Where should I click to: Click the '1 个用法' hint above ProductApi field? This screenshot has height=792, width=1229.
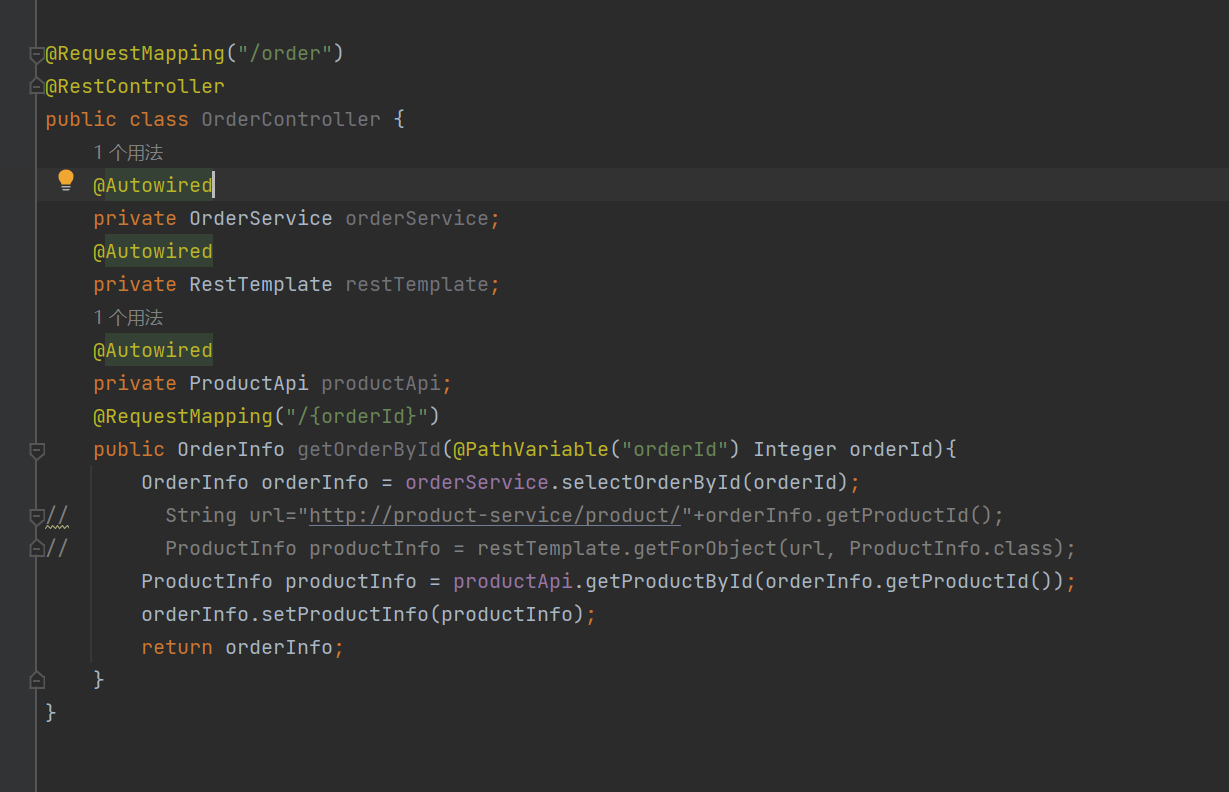[128, 316]
